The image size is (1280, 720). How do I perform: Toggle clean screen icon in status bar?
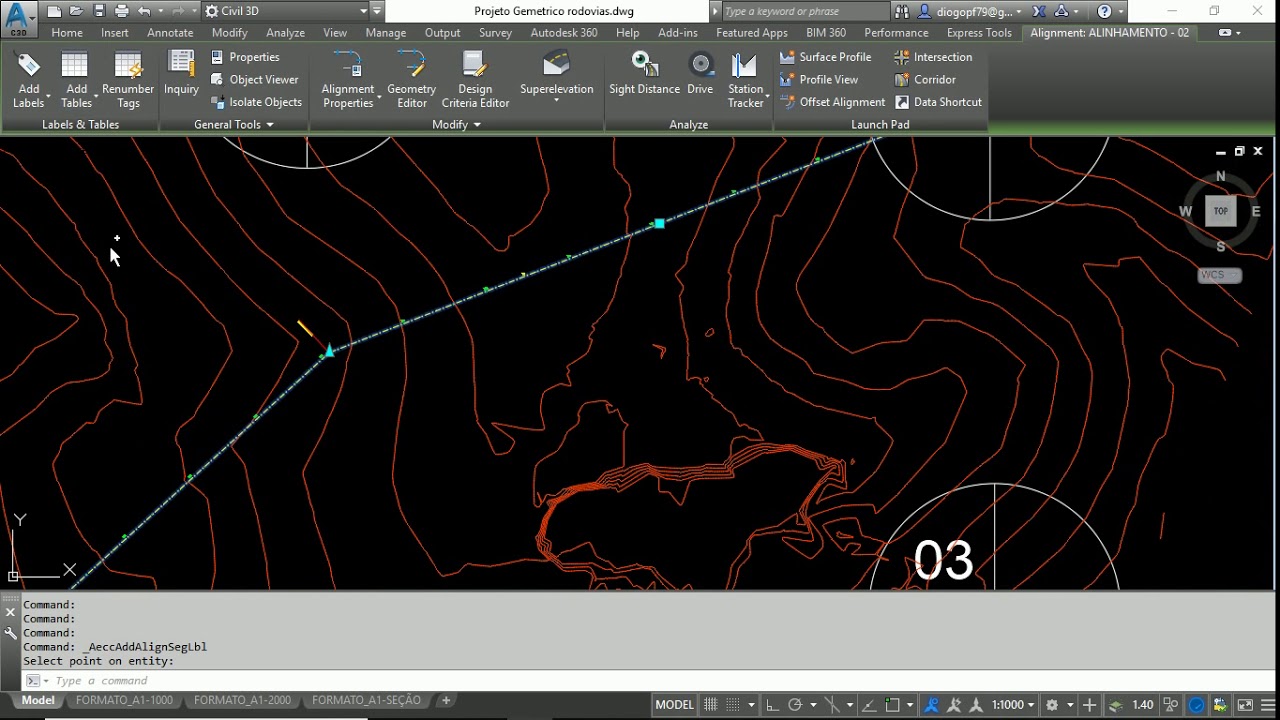1244,705
